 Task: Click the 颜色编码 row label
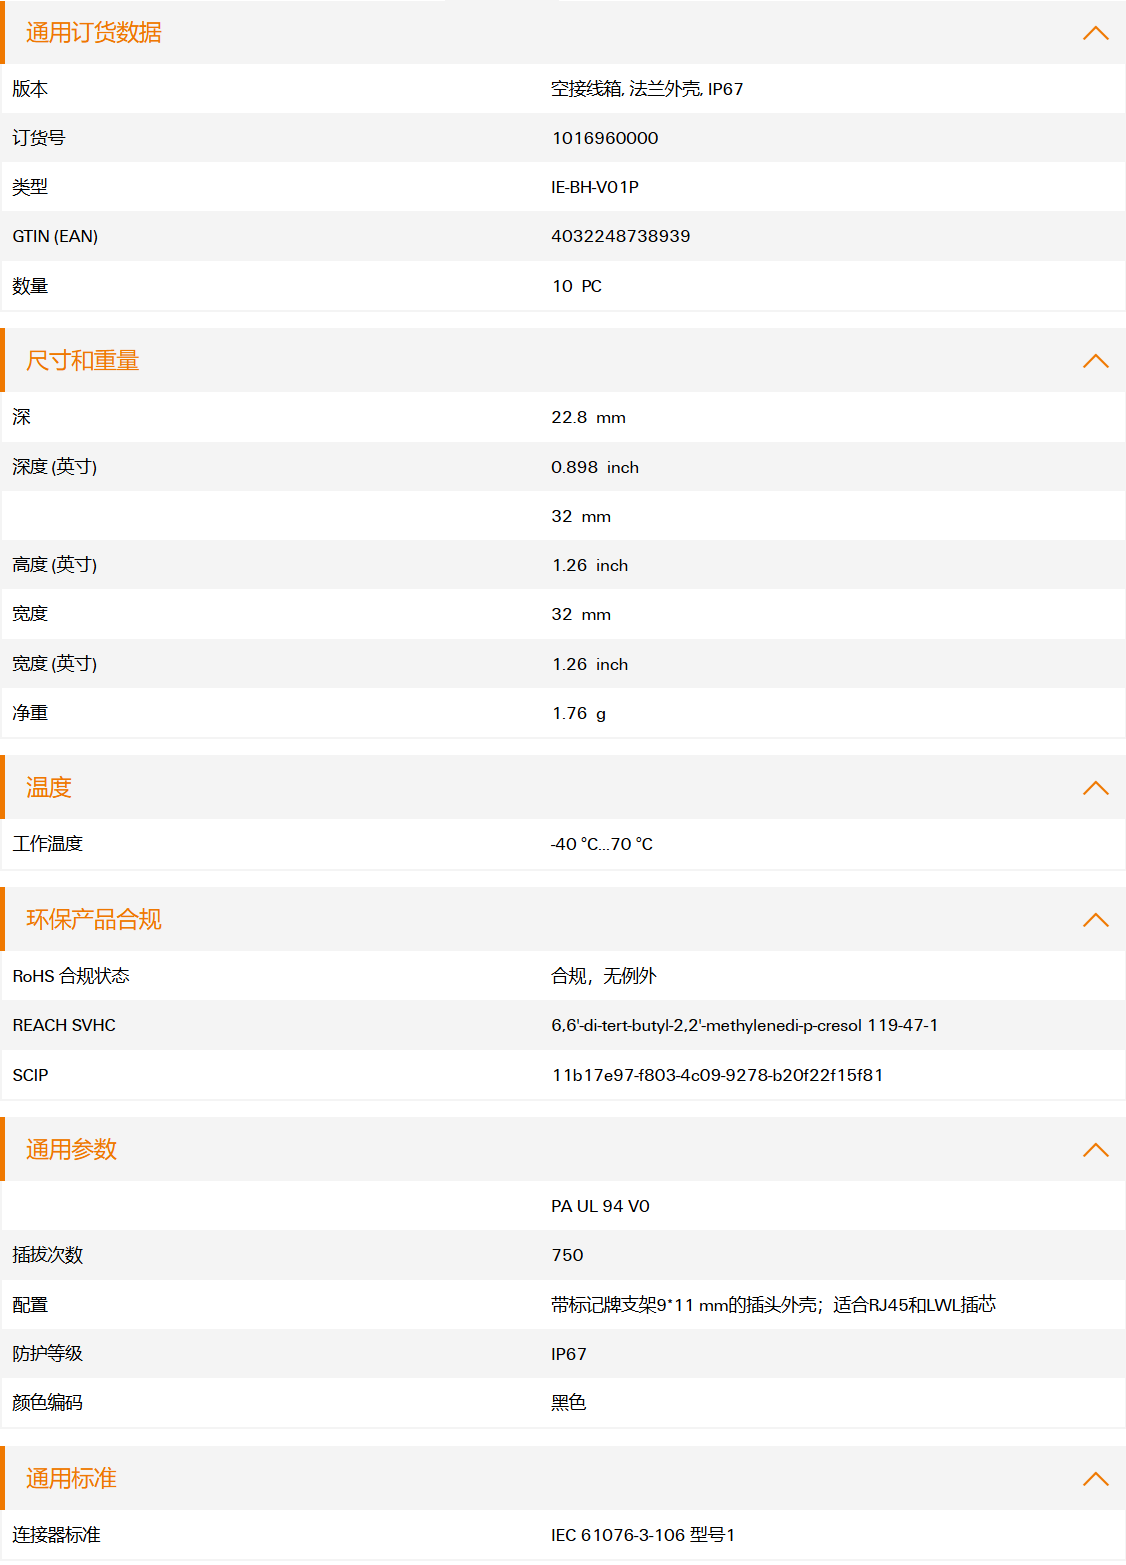(x=48, y=1403)
